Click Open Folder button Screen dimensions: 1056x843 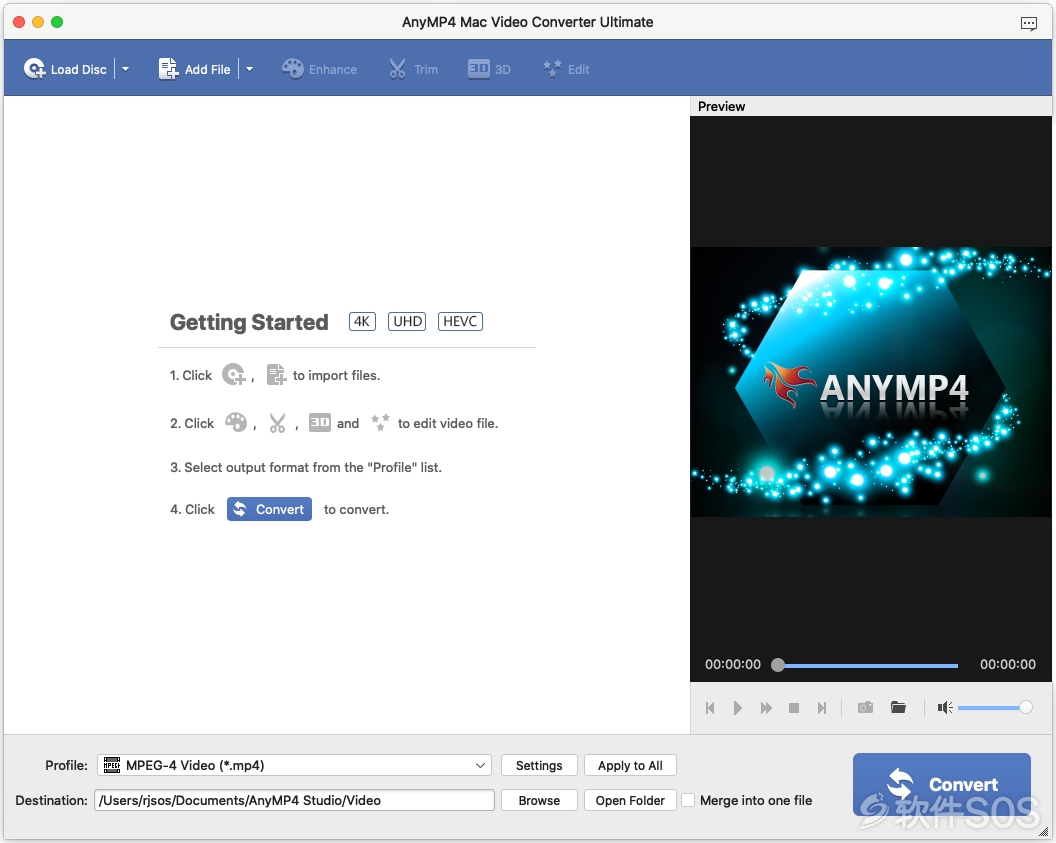point(630,800)
